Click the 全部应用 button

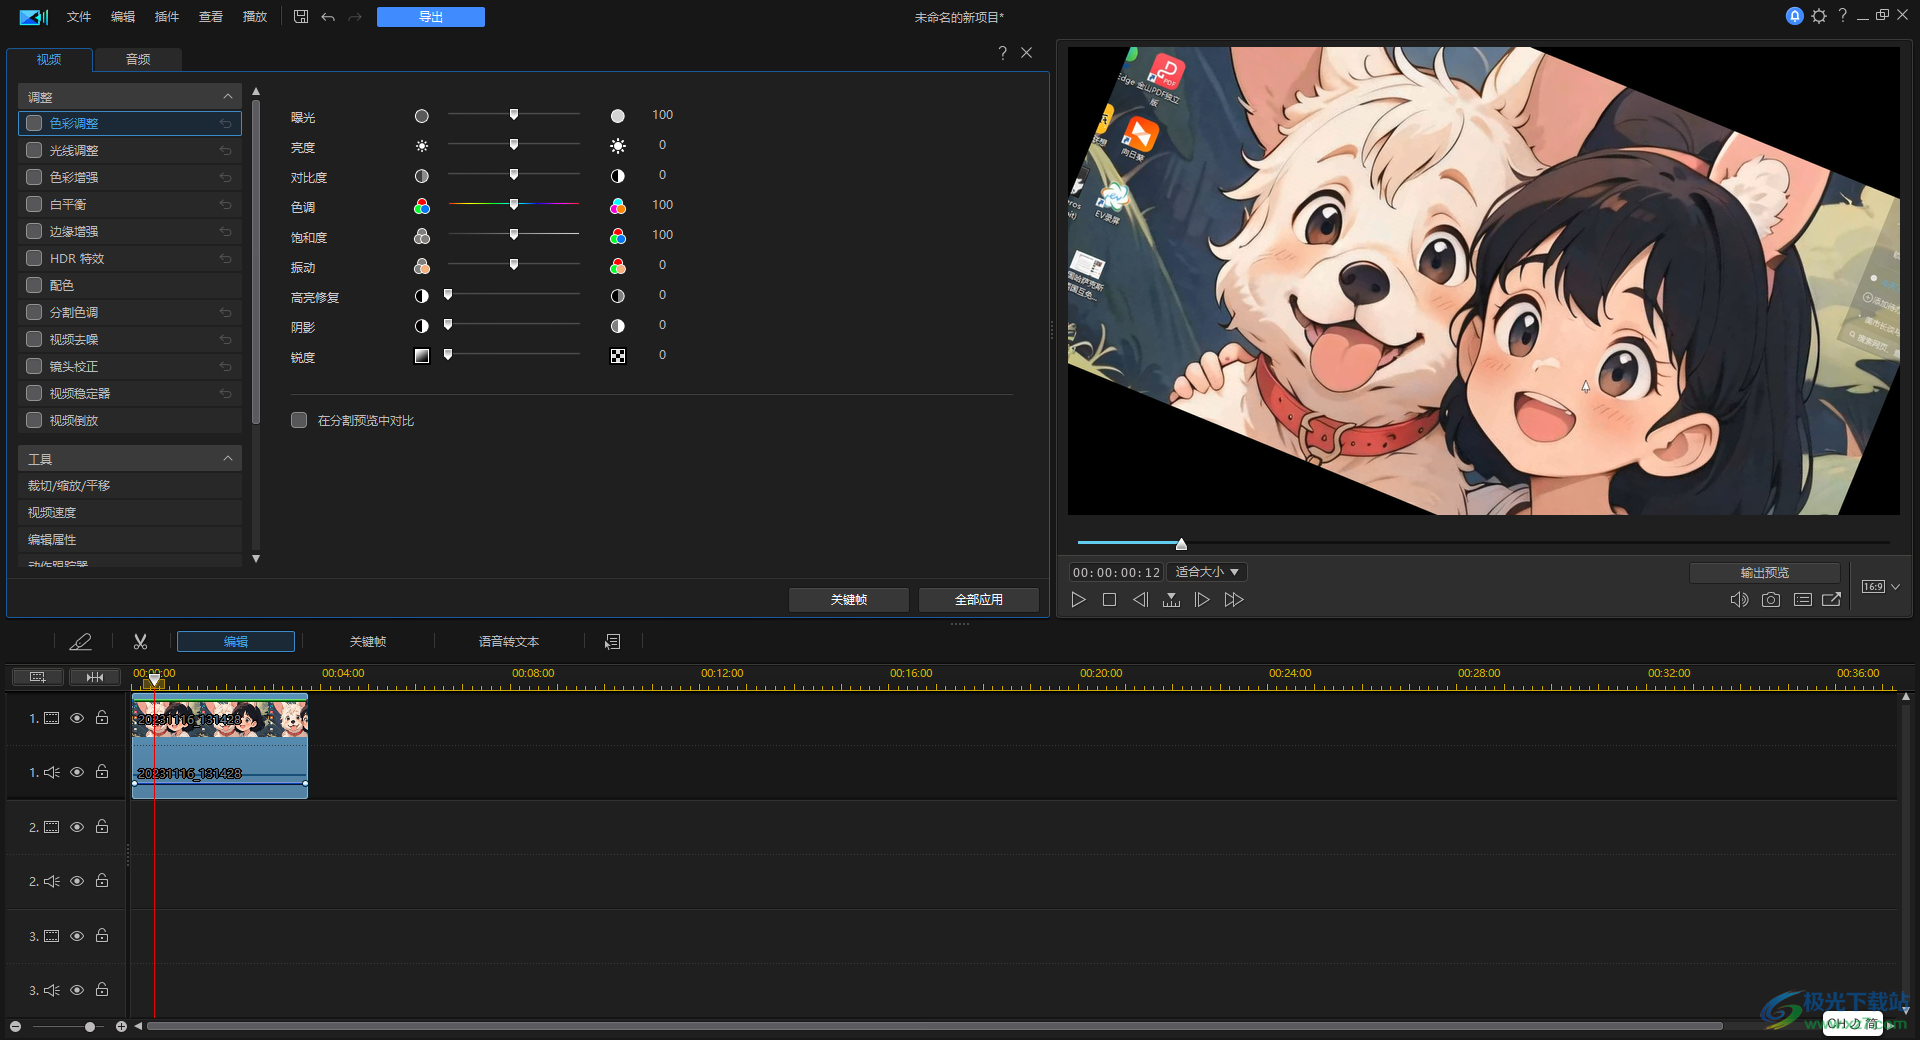979,599
